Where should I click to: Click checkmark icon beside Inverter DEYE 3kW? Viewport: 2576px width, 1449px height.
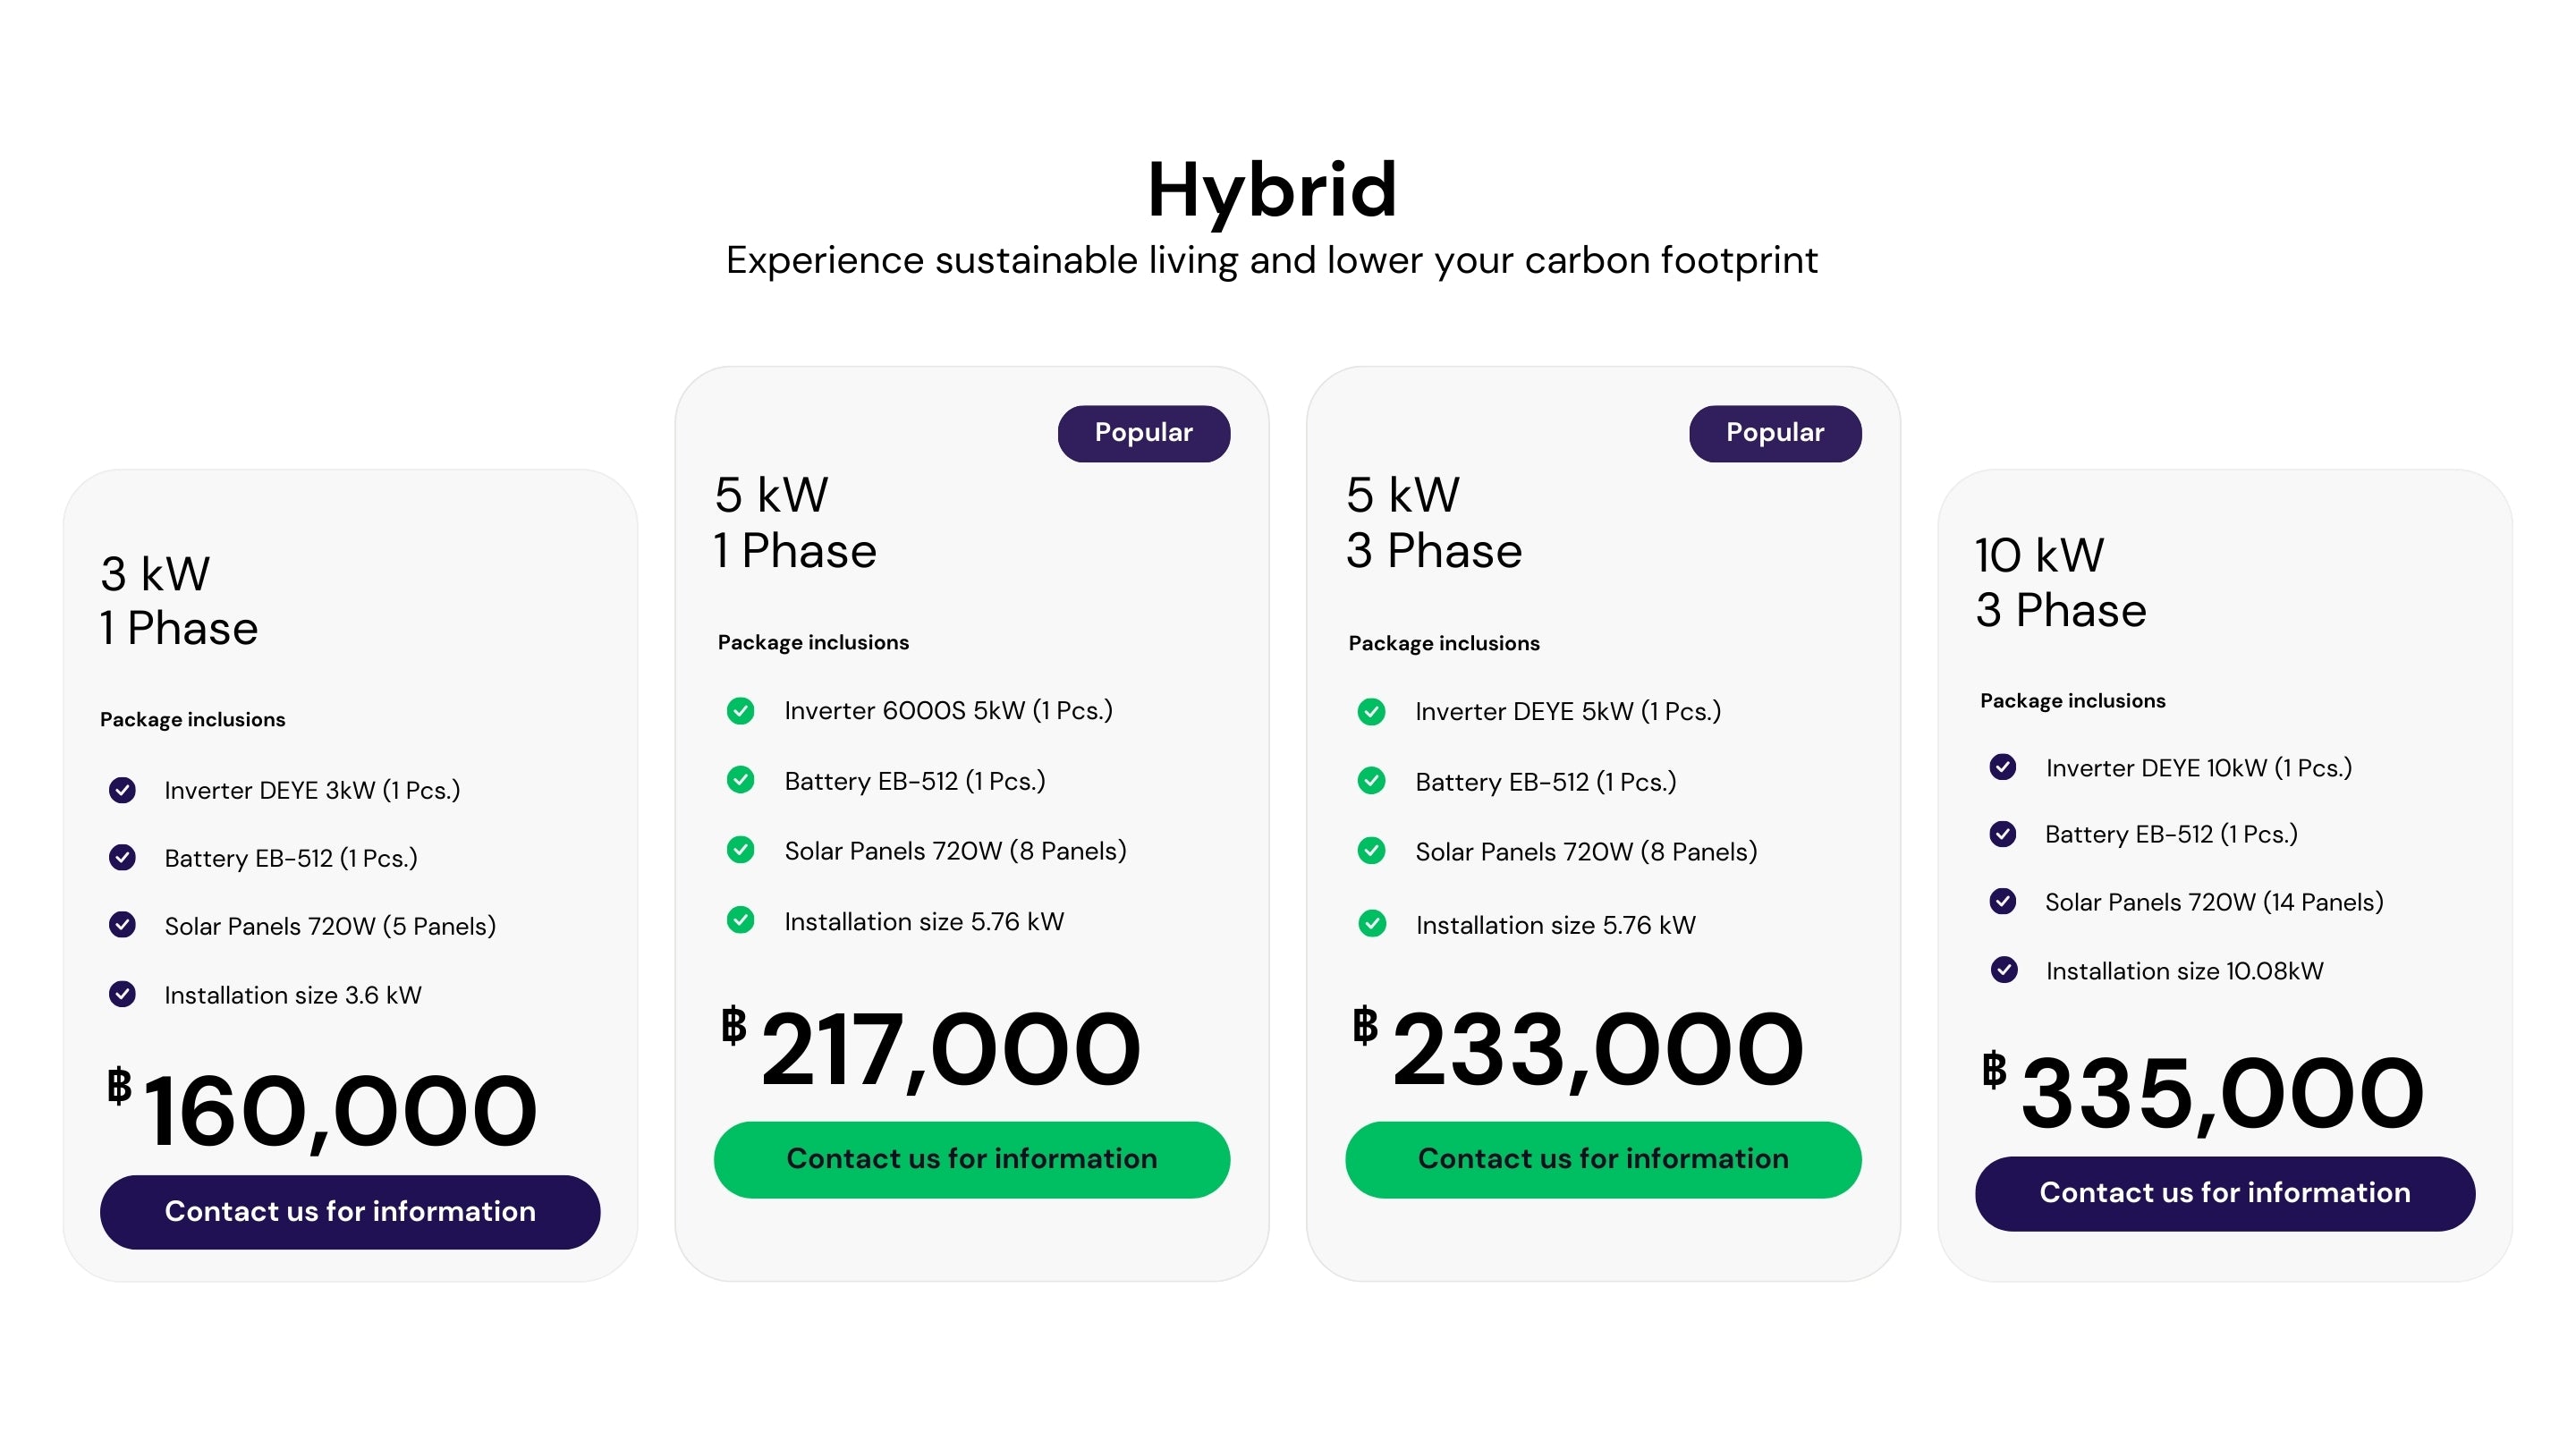pyautogui.click(x=122, y=790)
